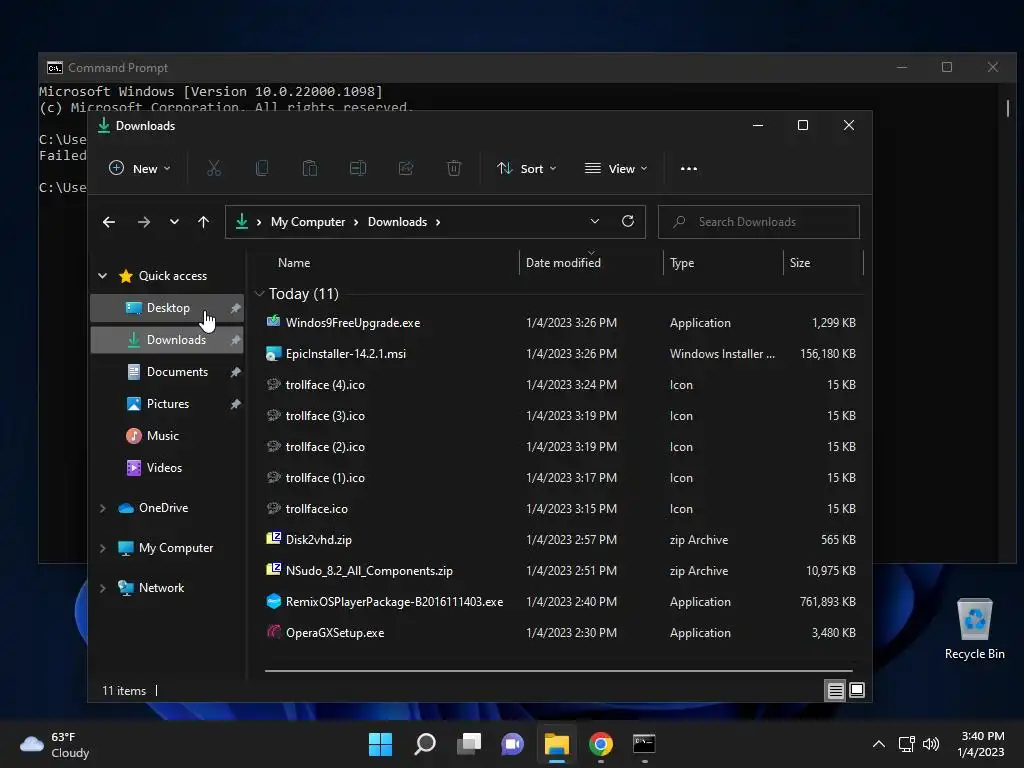Click File Explorer taskbar icon
Viewport: 1024px width, 768px height.
point(557,744)
